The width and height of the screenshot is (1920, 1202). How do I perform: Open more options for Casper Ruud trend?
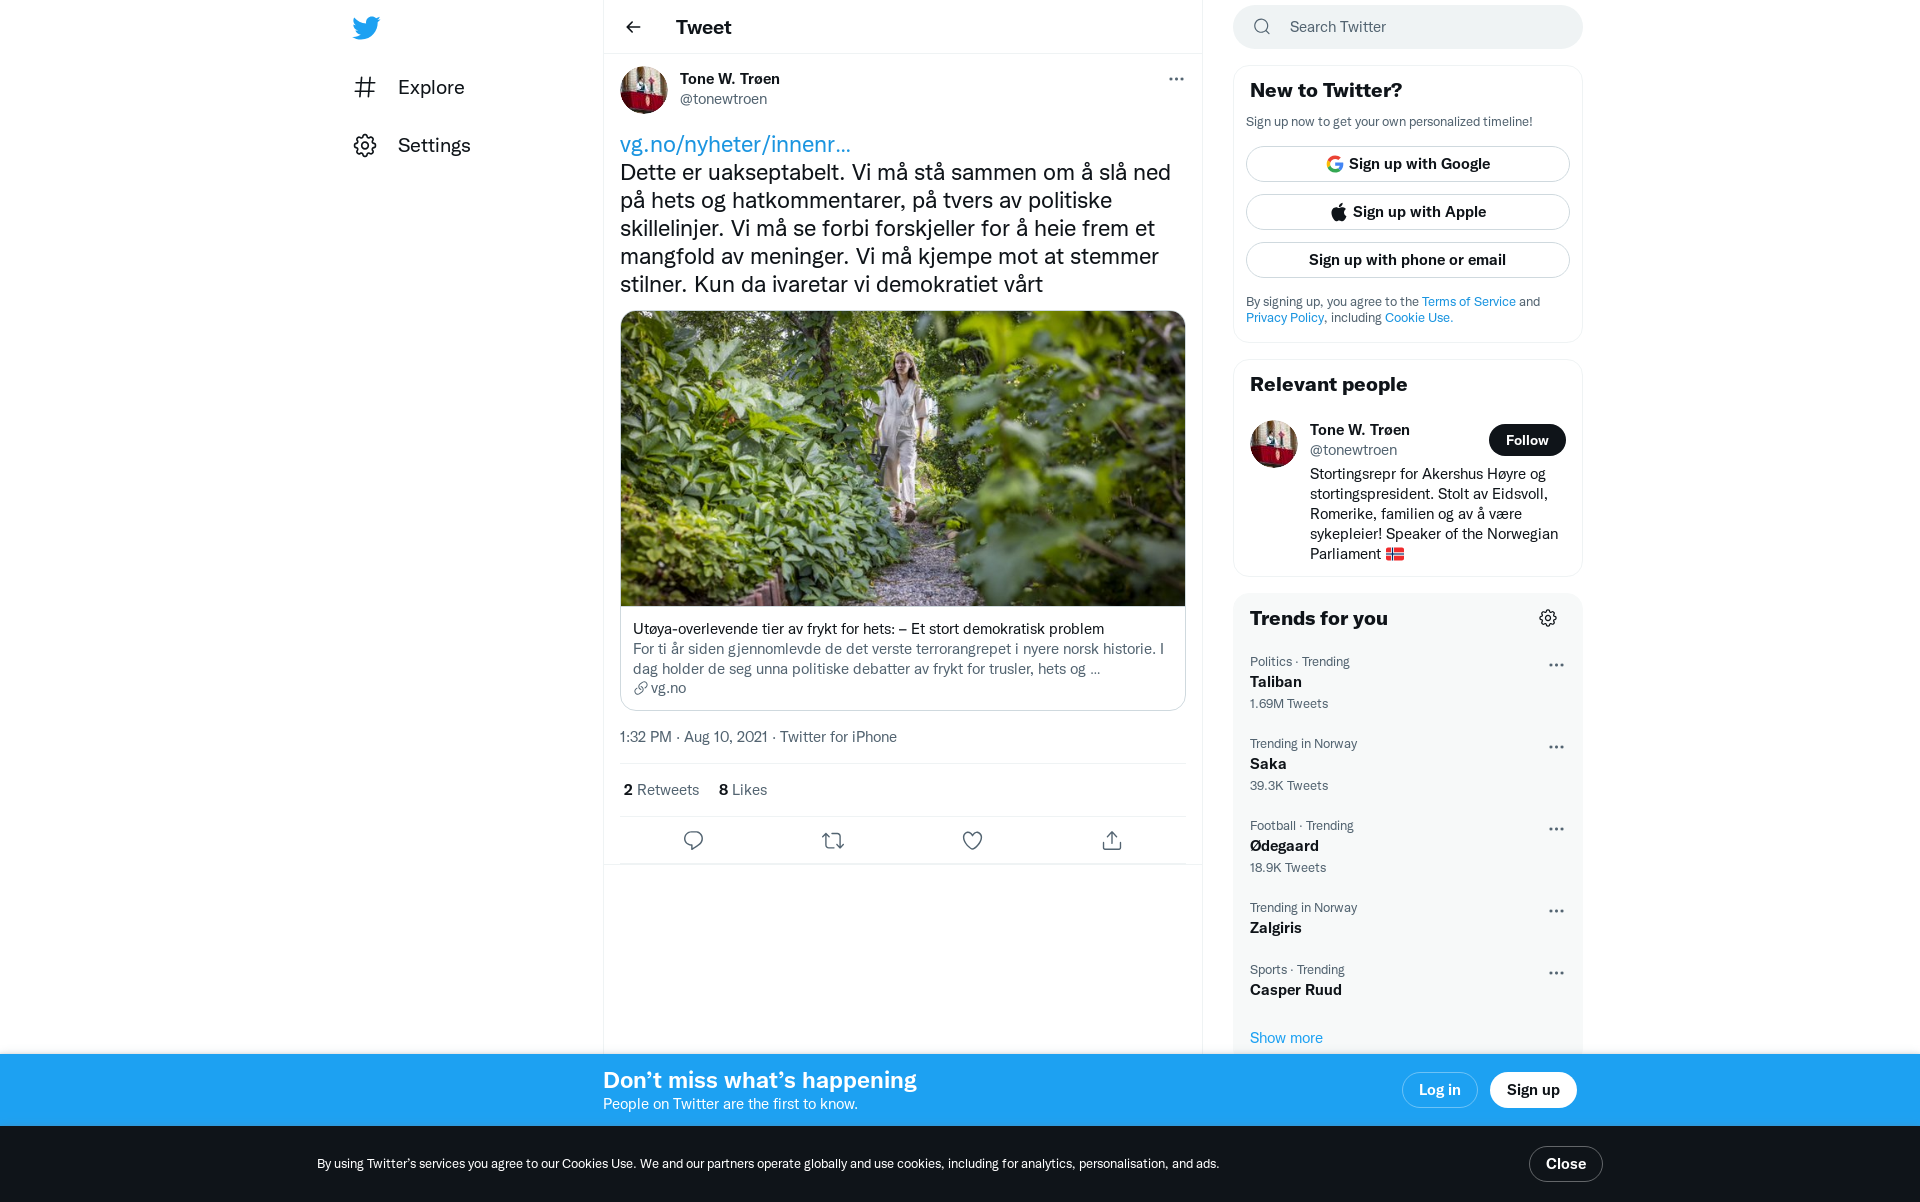click(x=1556, y=973)
